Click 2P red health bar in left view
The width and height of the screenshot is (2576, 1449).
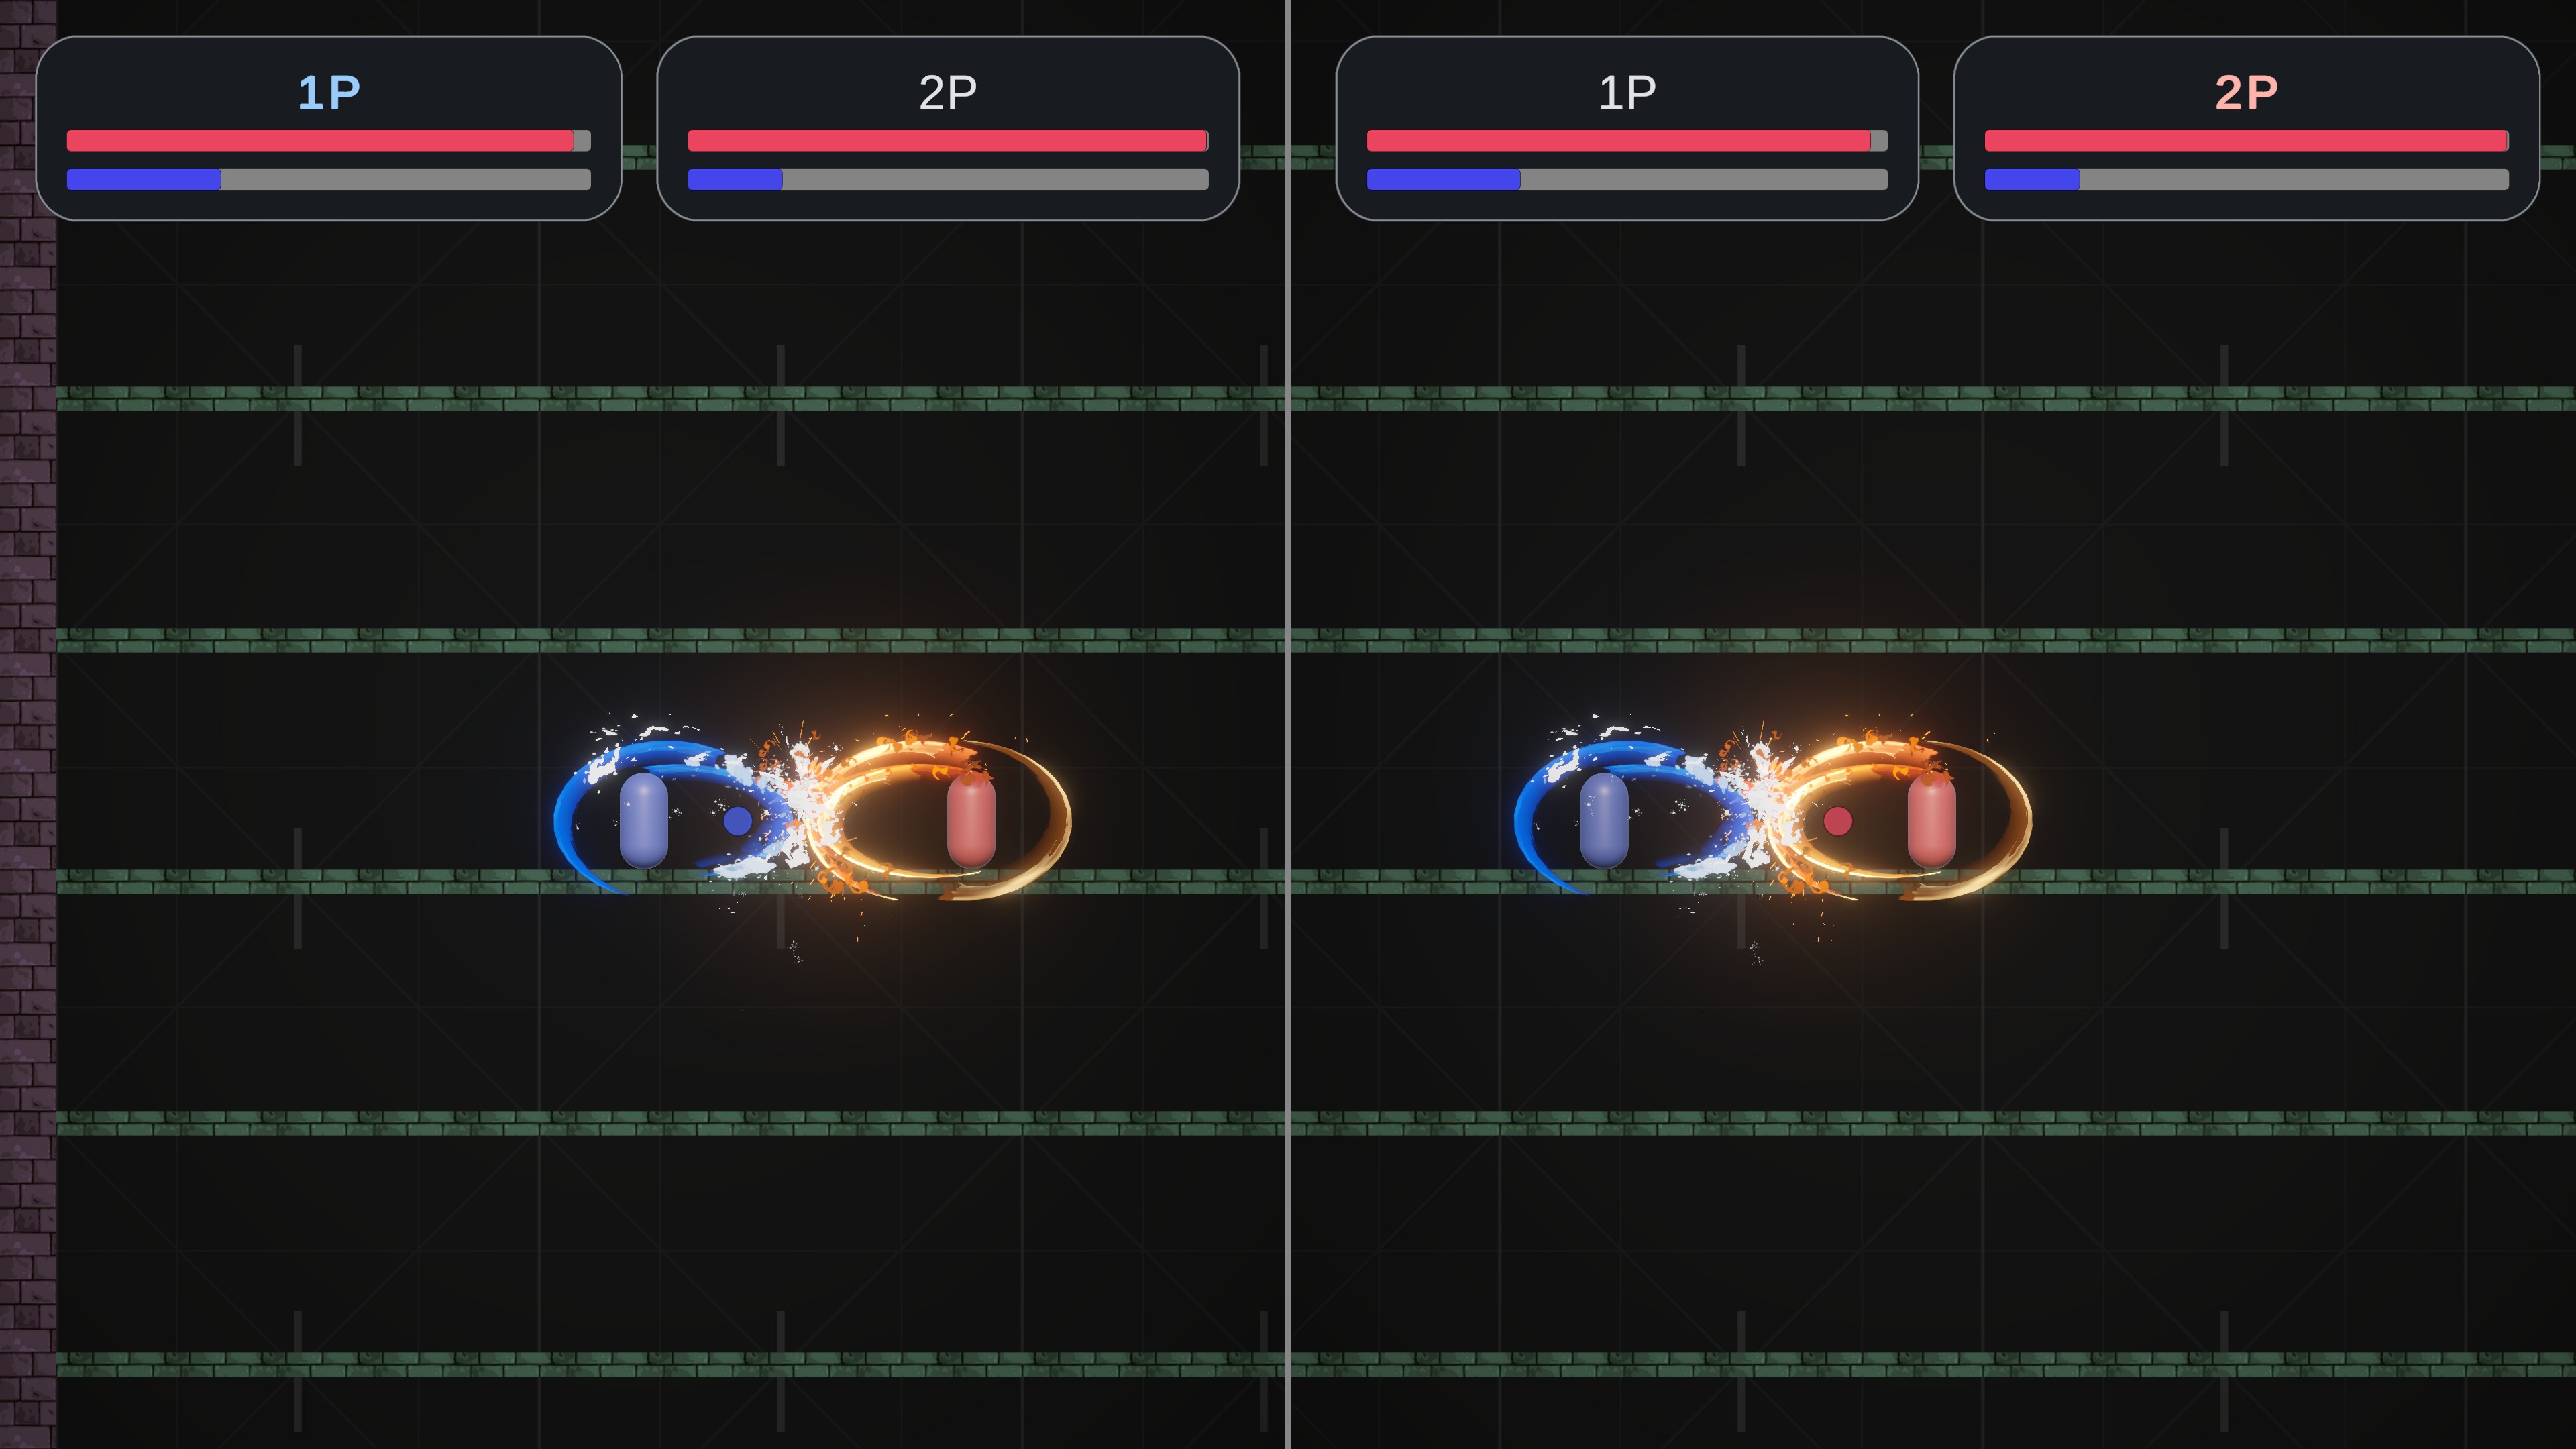pos(948,141)
